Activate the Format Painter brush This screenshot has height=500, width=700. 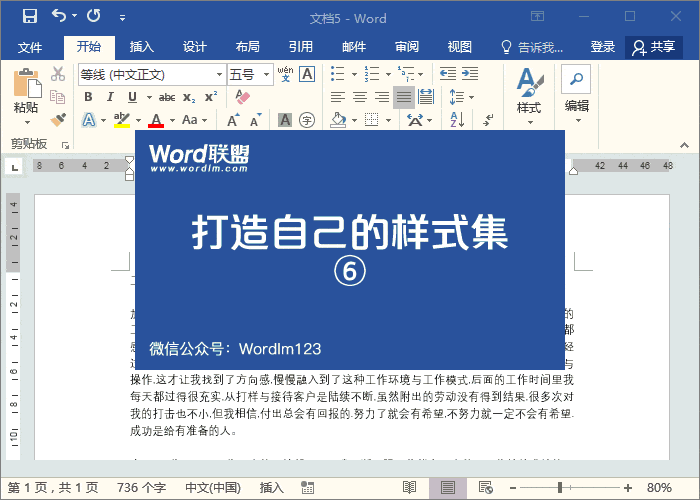58,119
